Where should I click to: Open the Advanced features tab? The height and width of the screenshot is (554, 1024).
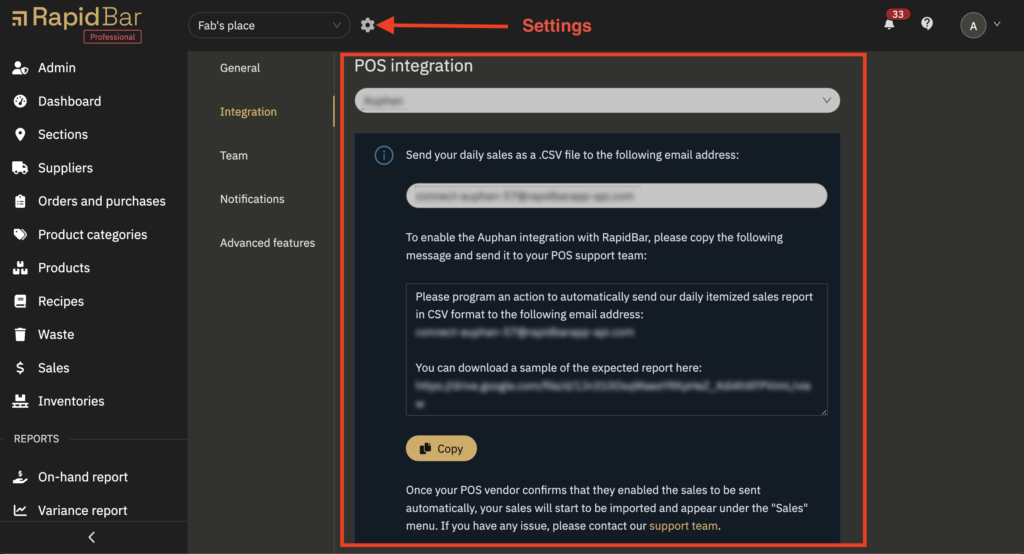coord(267,242)
